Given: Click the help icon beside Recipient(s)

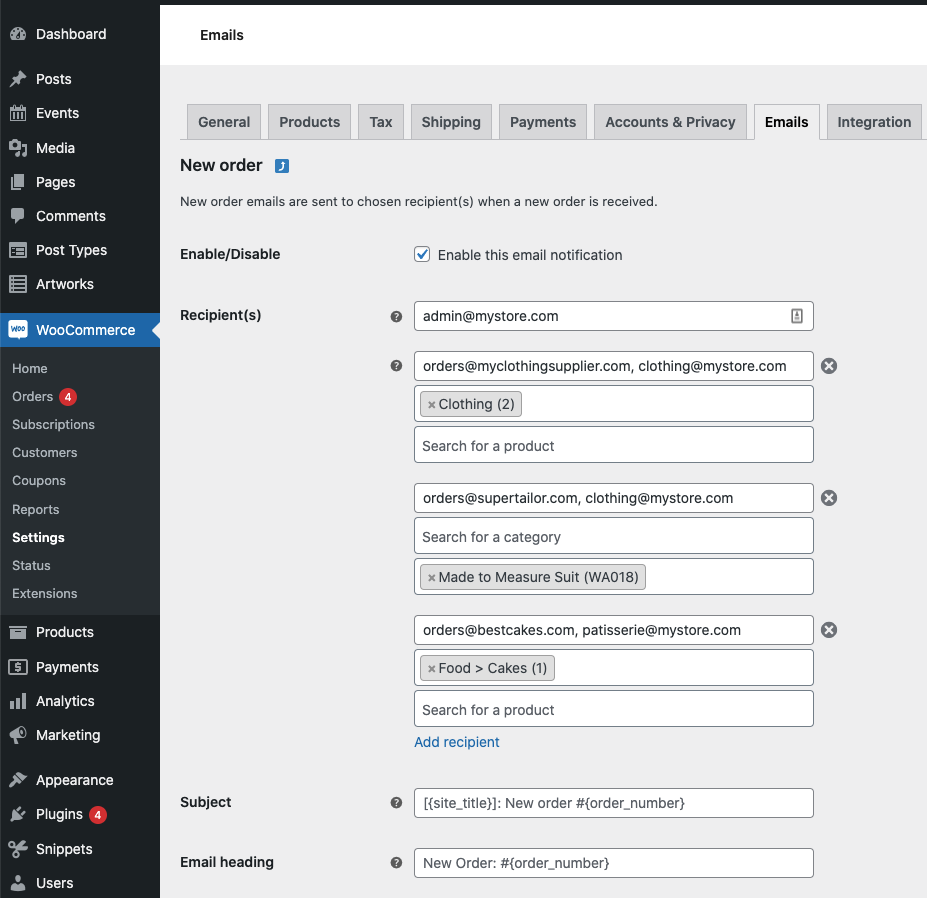Looking at the screenshot, I should [396, 315].
